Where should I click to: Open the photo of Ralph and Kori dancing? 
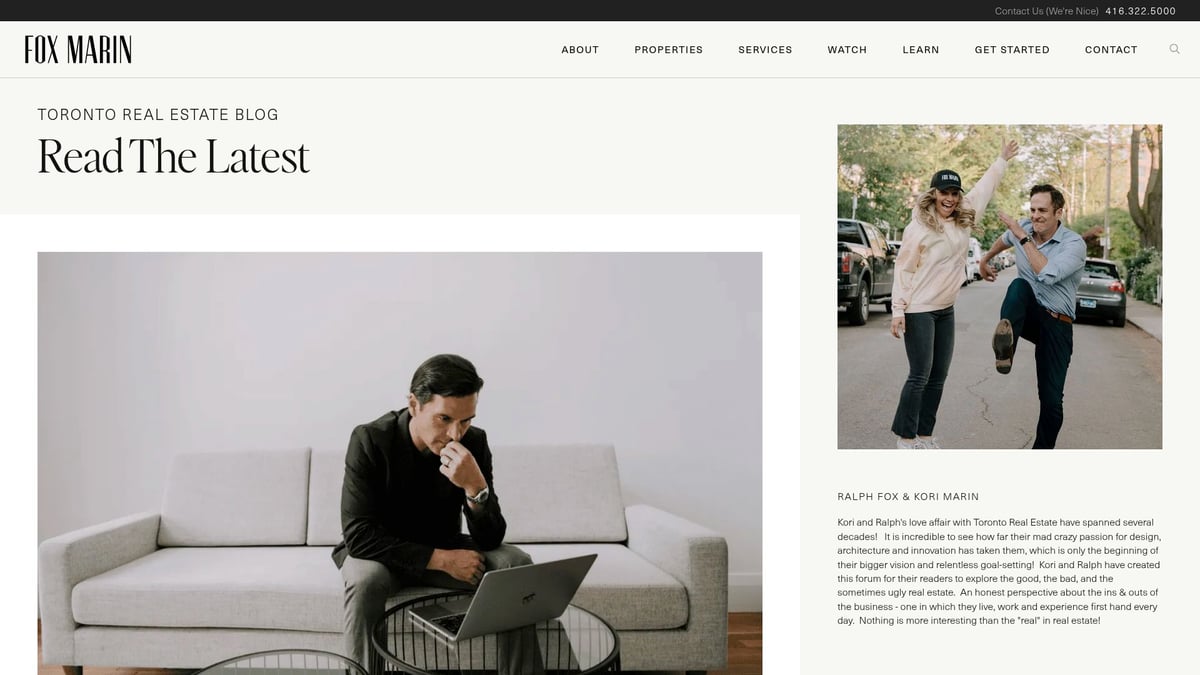(1000, 287)
